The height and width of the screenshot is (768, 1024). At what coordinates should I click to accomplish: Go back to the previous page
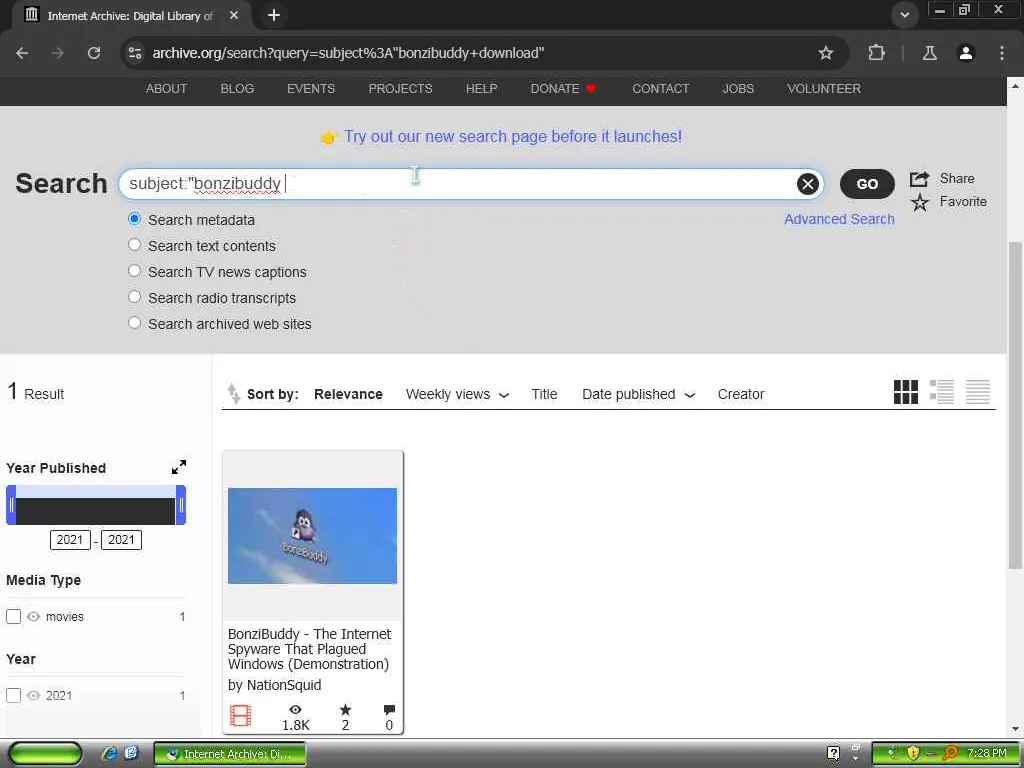[22, 53]
